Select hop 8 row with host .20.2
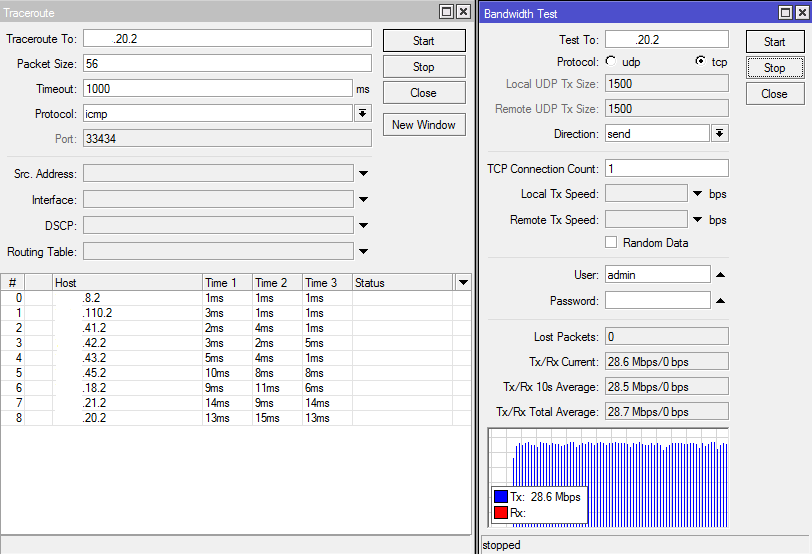812x554 pixels. (x=236, y=418)
